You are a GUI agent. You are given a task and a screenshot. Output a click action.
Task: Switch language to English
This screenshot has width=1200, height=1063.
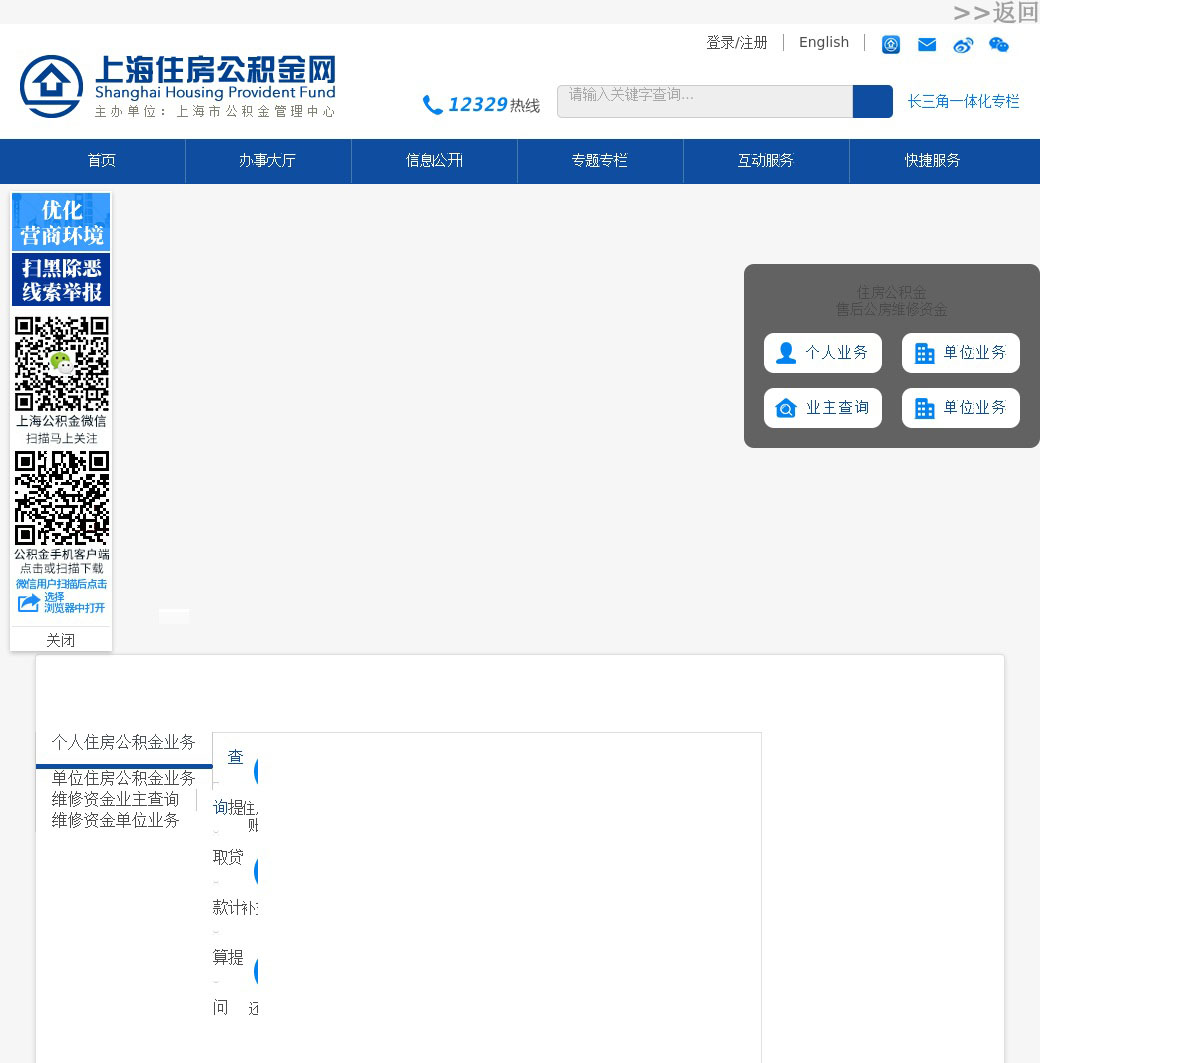[x=824, y=43]
